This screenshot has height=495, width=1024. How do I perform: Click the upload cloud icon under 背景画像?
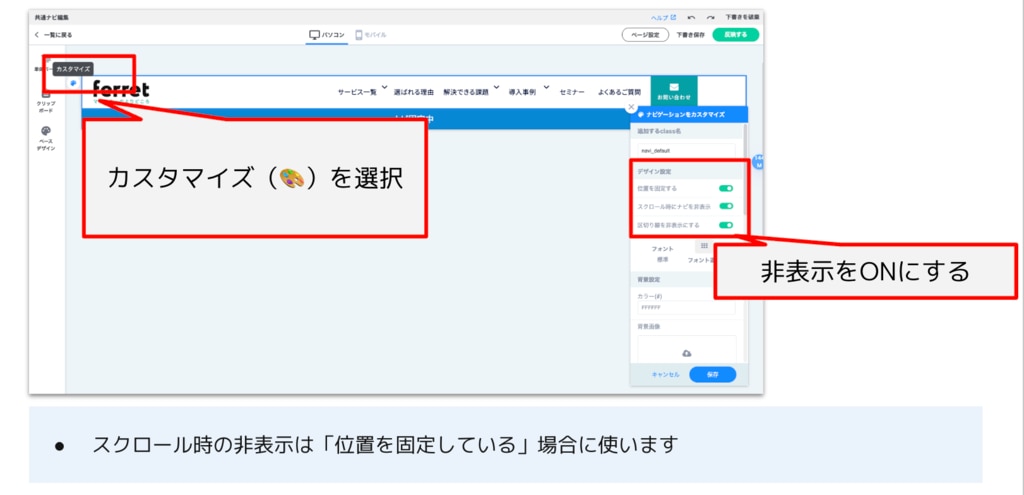tap(687, 353)
